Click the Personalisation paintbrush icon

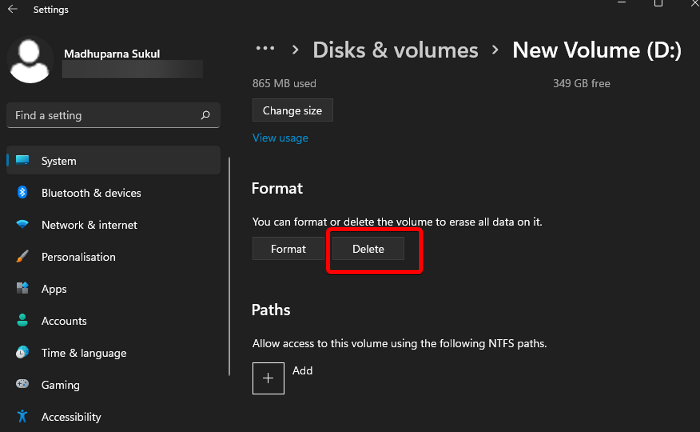(21, 257)
